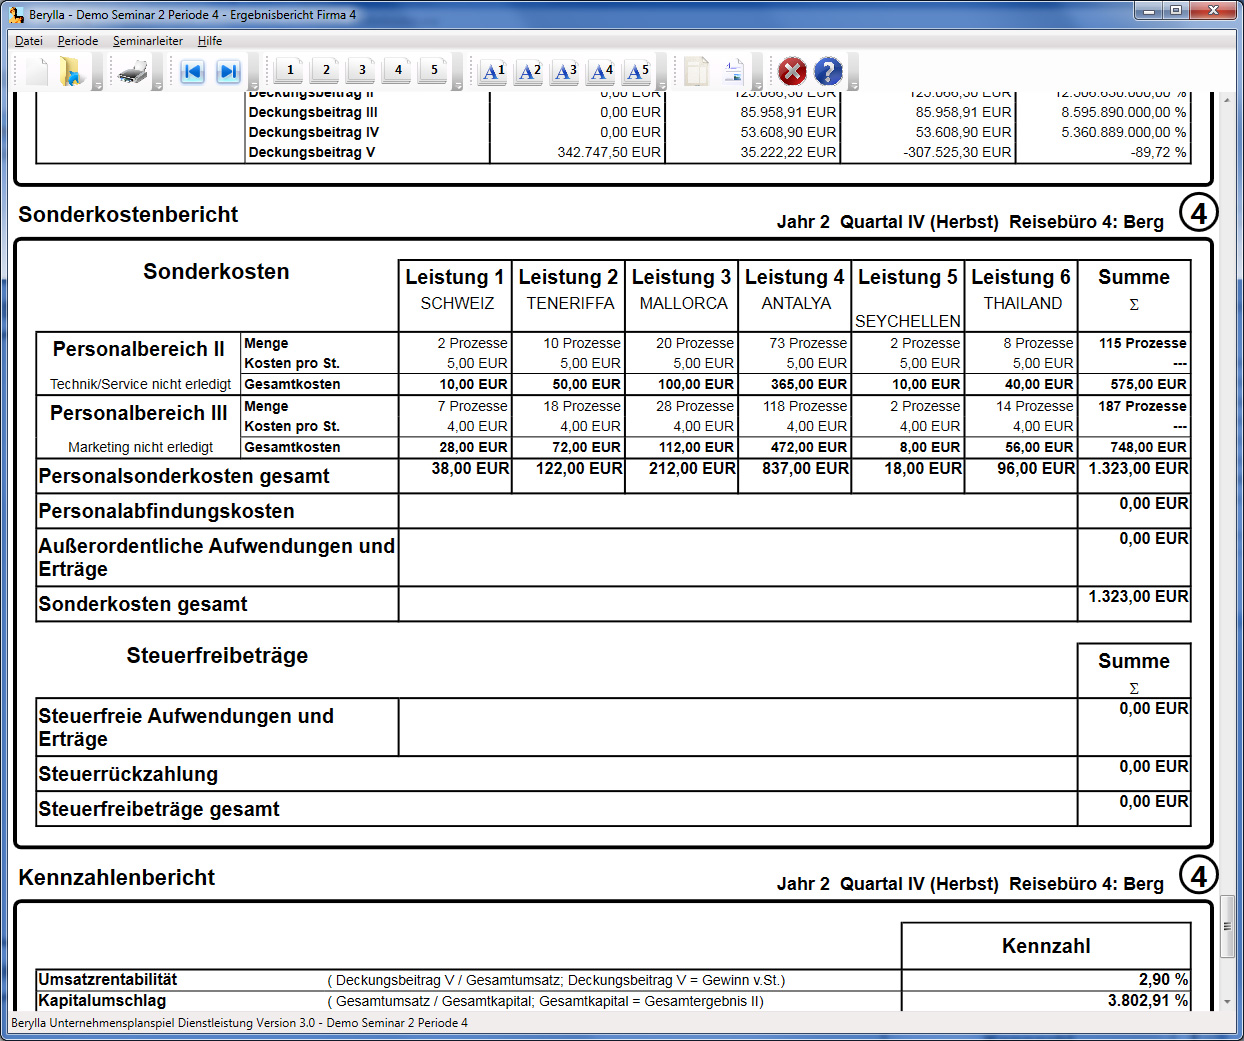Open the Periode menu
The height and width of the screenshot is (1041, 1244).
click(78, 41)
